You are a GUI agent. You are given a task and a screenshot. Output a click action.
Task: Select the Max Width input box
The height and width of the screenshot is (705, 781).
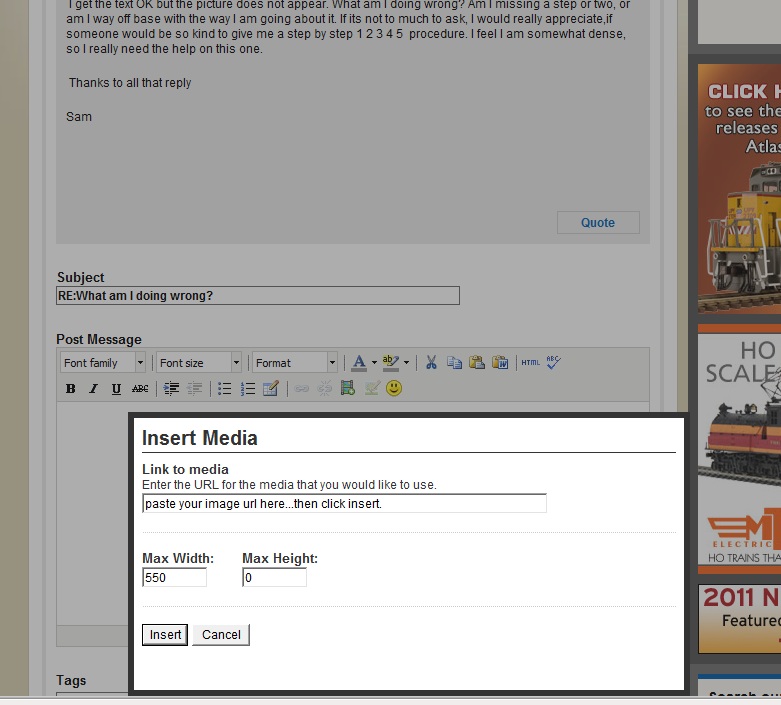tap(174, 578)
